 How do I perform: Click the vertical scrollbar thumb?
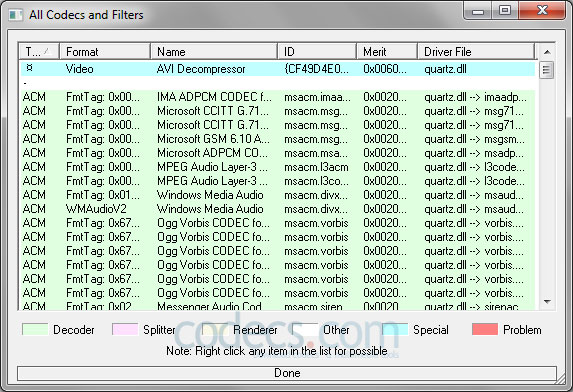[x=547, y=70]
